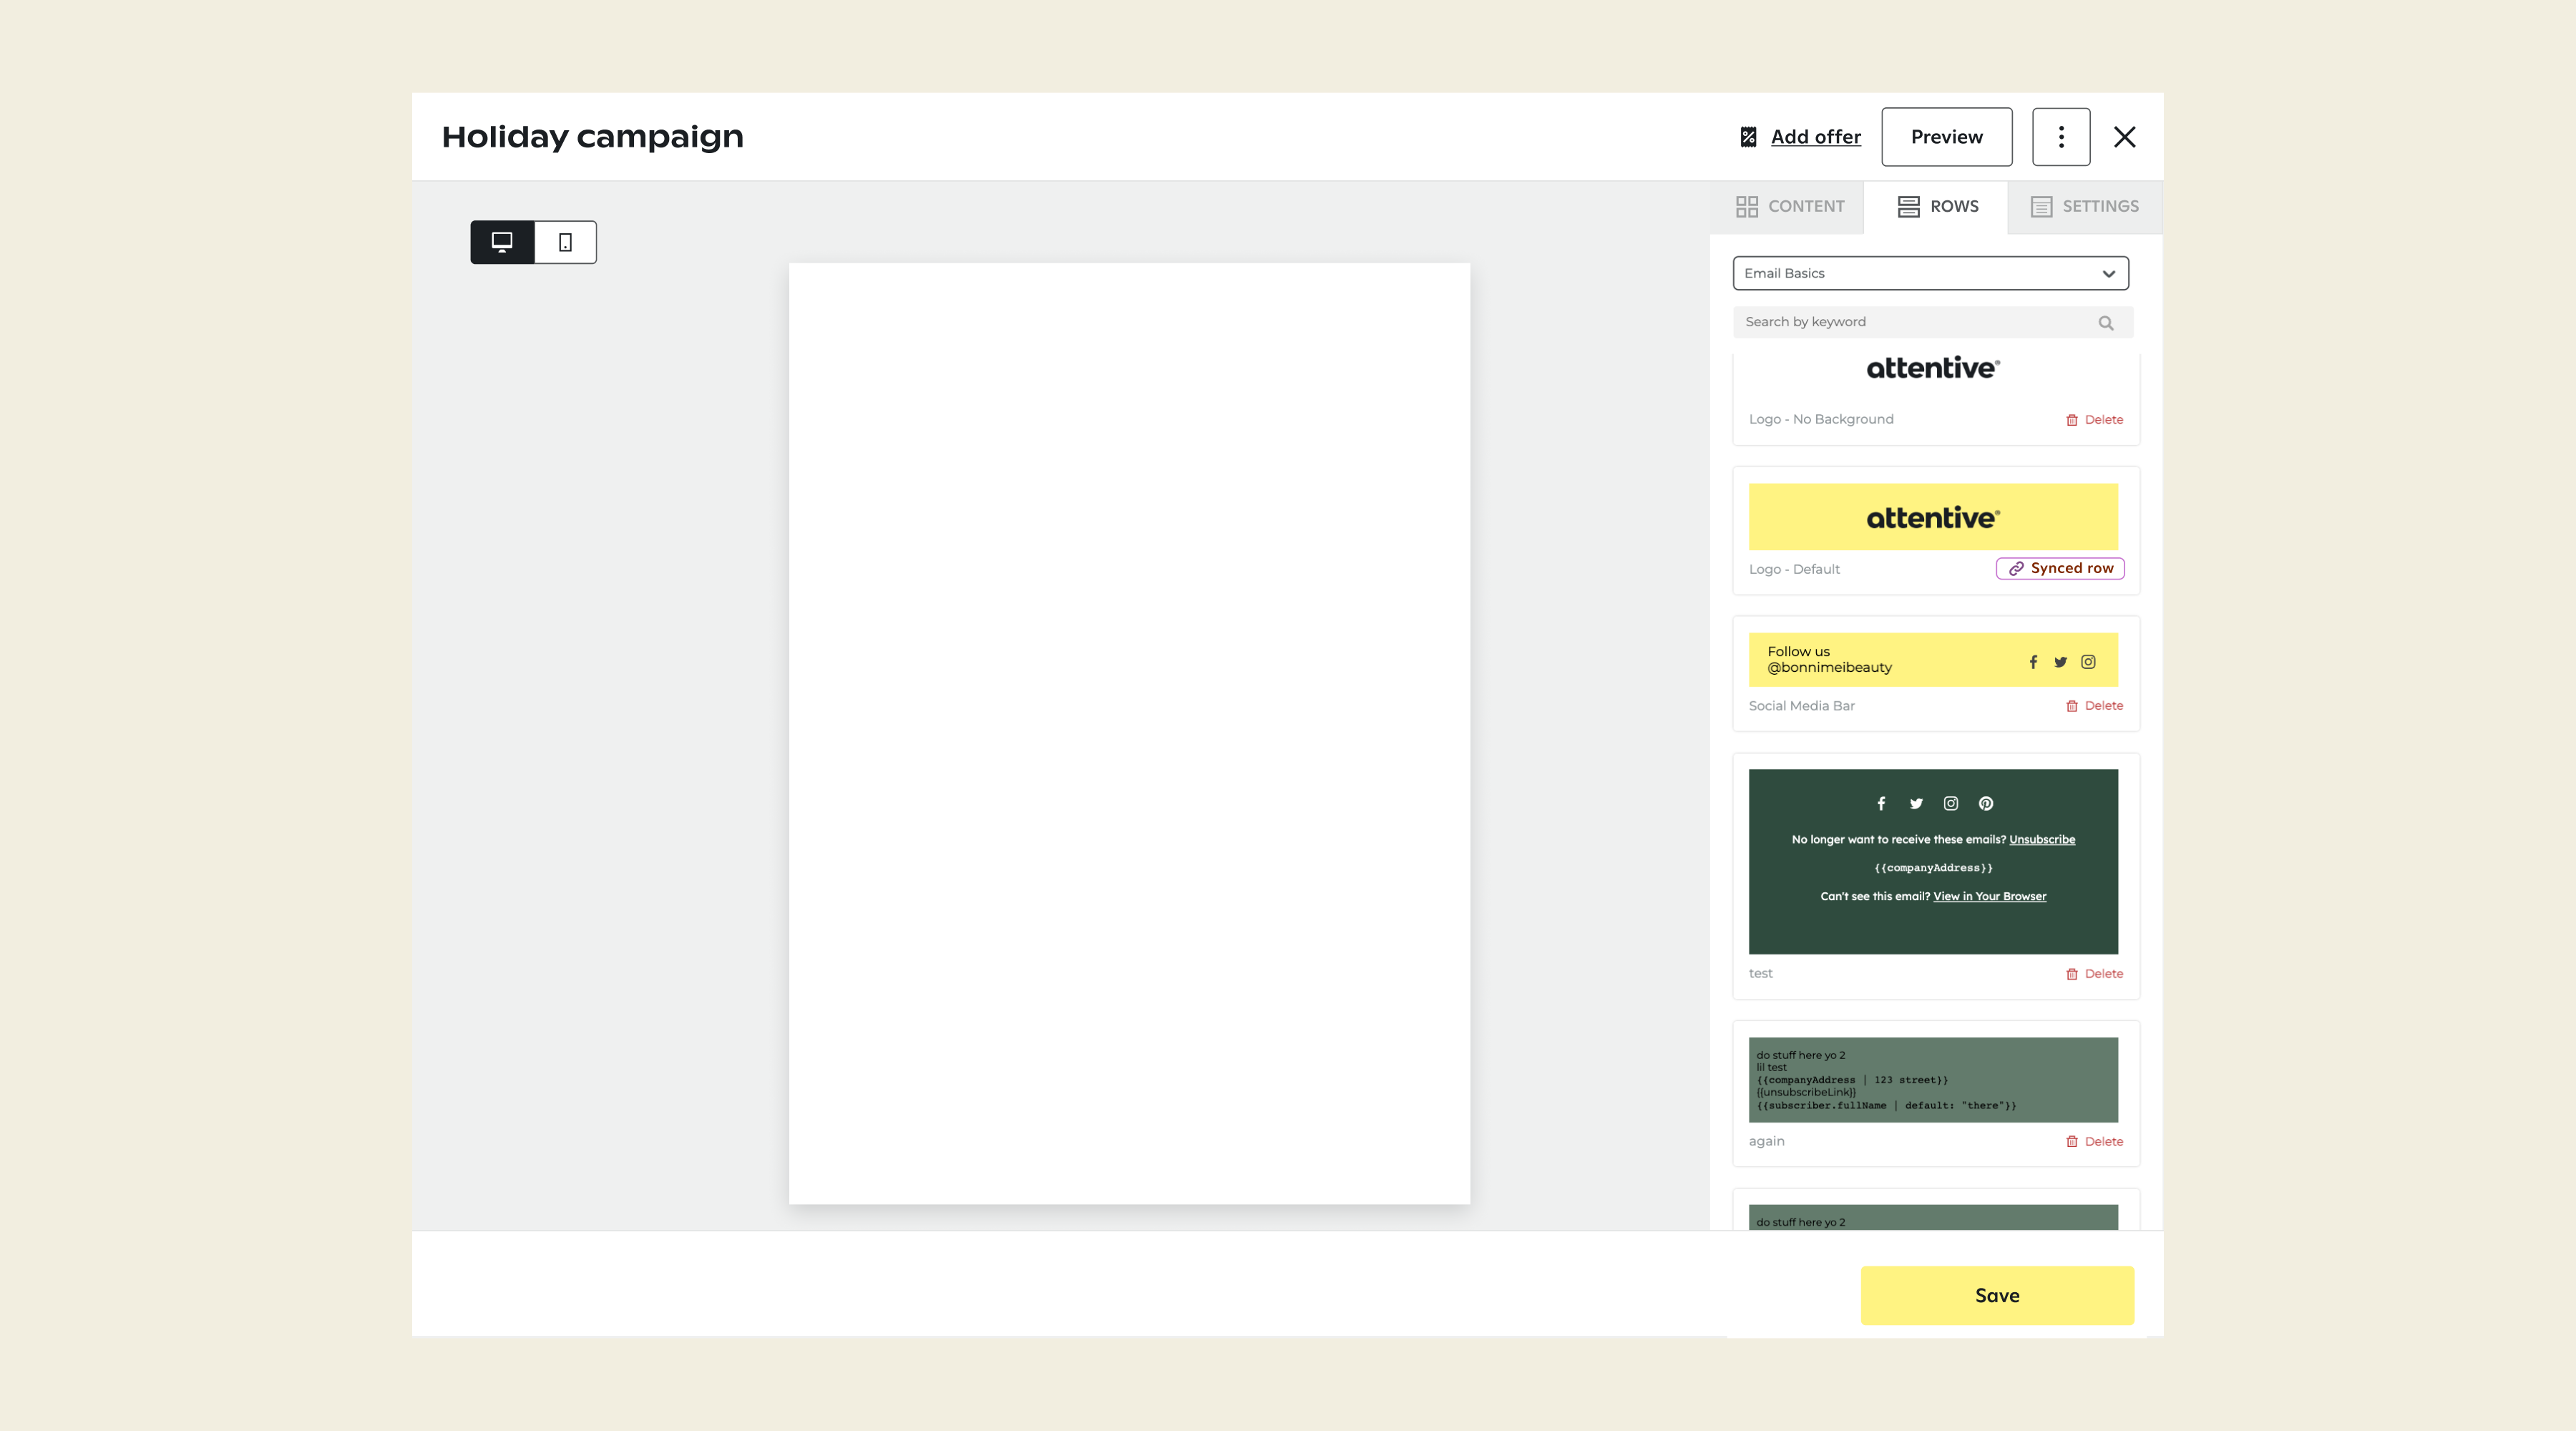This screenshot has height=1431, width=2576.
Task: Select the ROWS tab
Action: (1937, 206)
